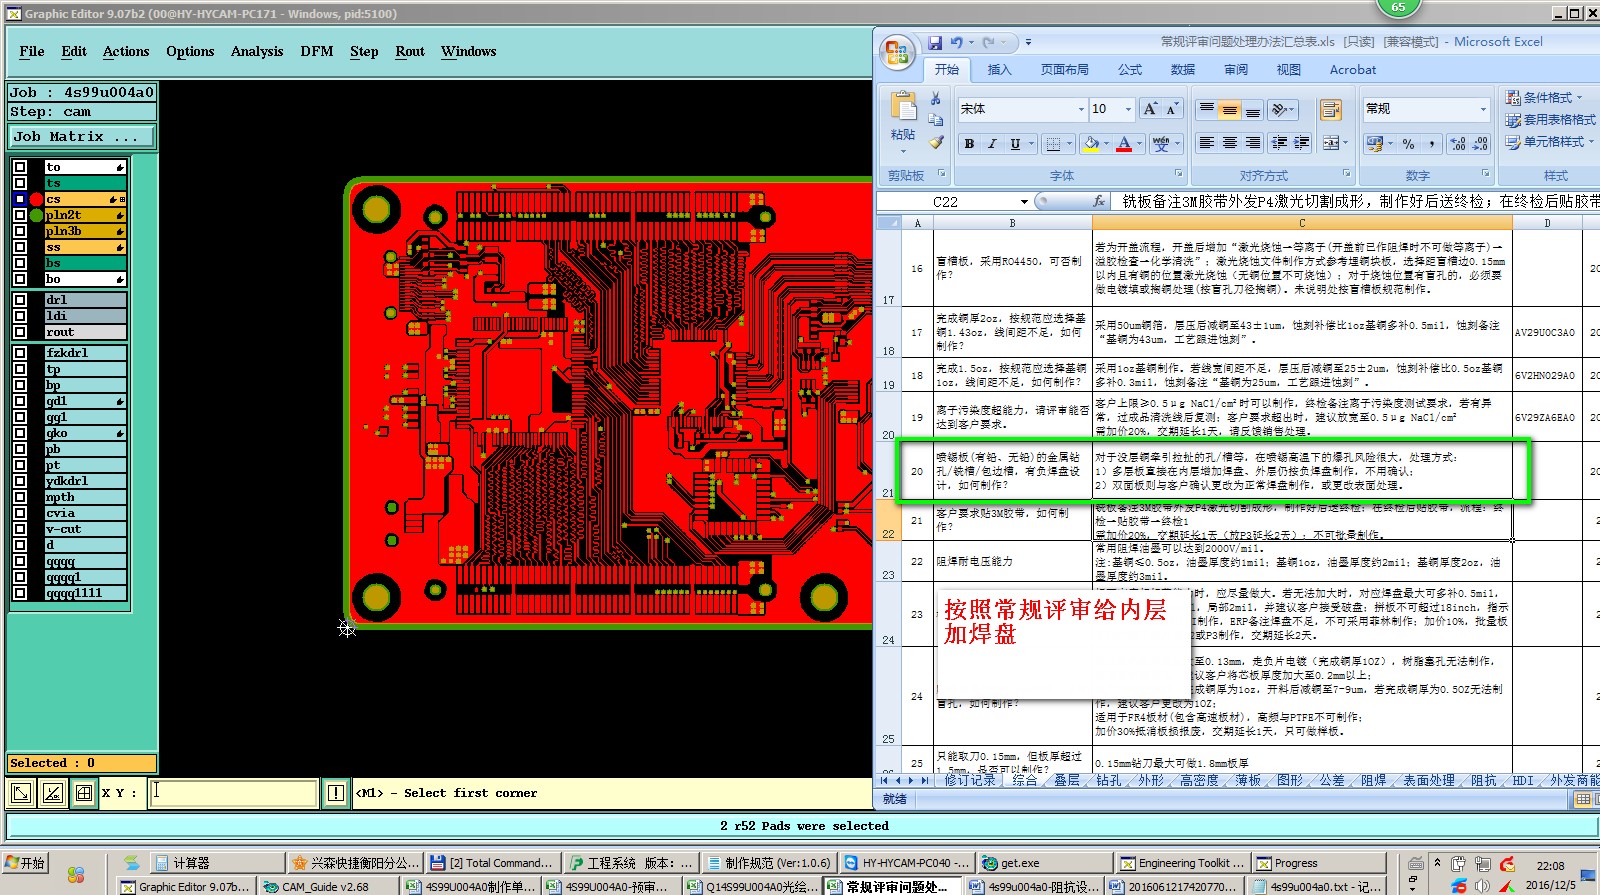1600x895 pixels.
Task: Click the decrease font size icon
Action: tap(1171, 109)
